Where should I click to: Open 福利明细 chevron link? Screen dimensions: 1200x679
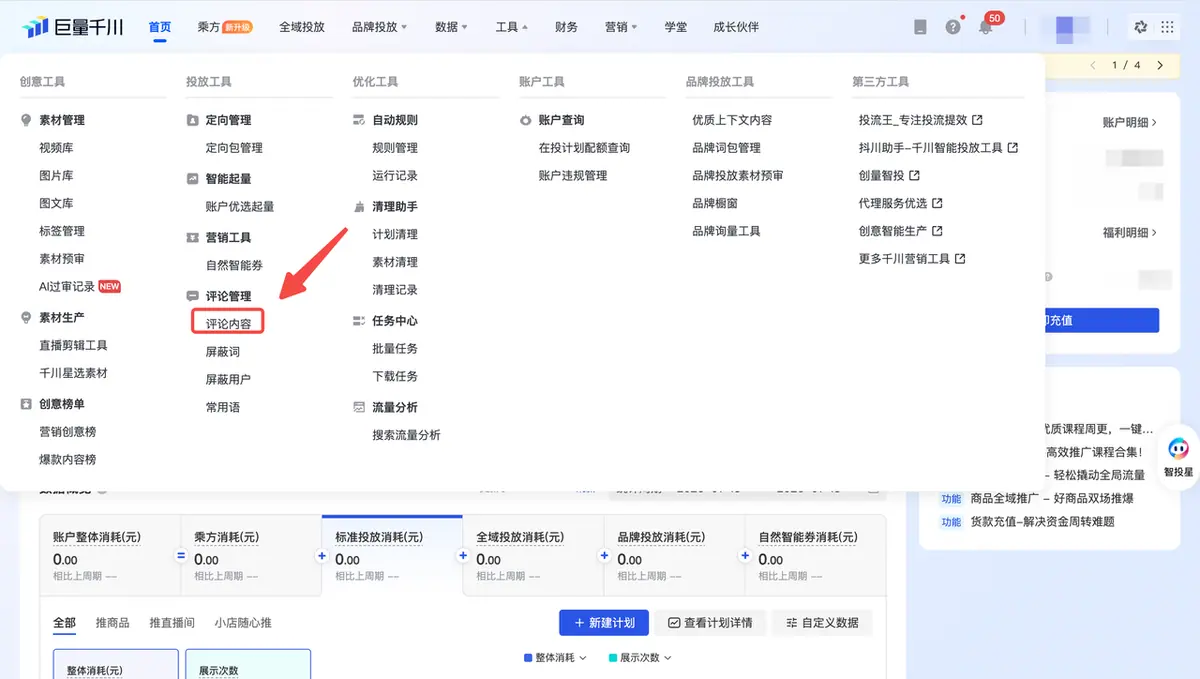1129,232
